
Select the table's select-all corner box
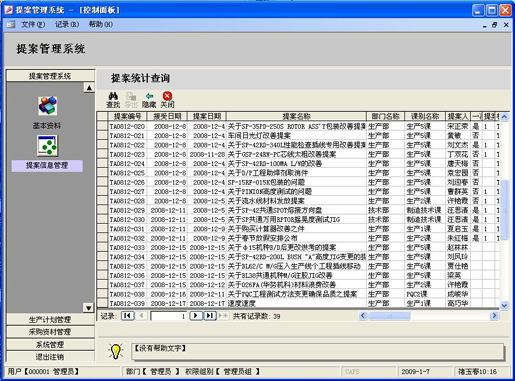tap(103, 116)
